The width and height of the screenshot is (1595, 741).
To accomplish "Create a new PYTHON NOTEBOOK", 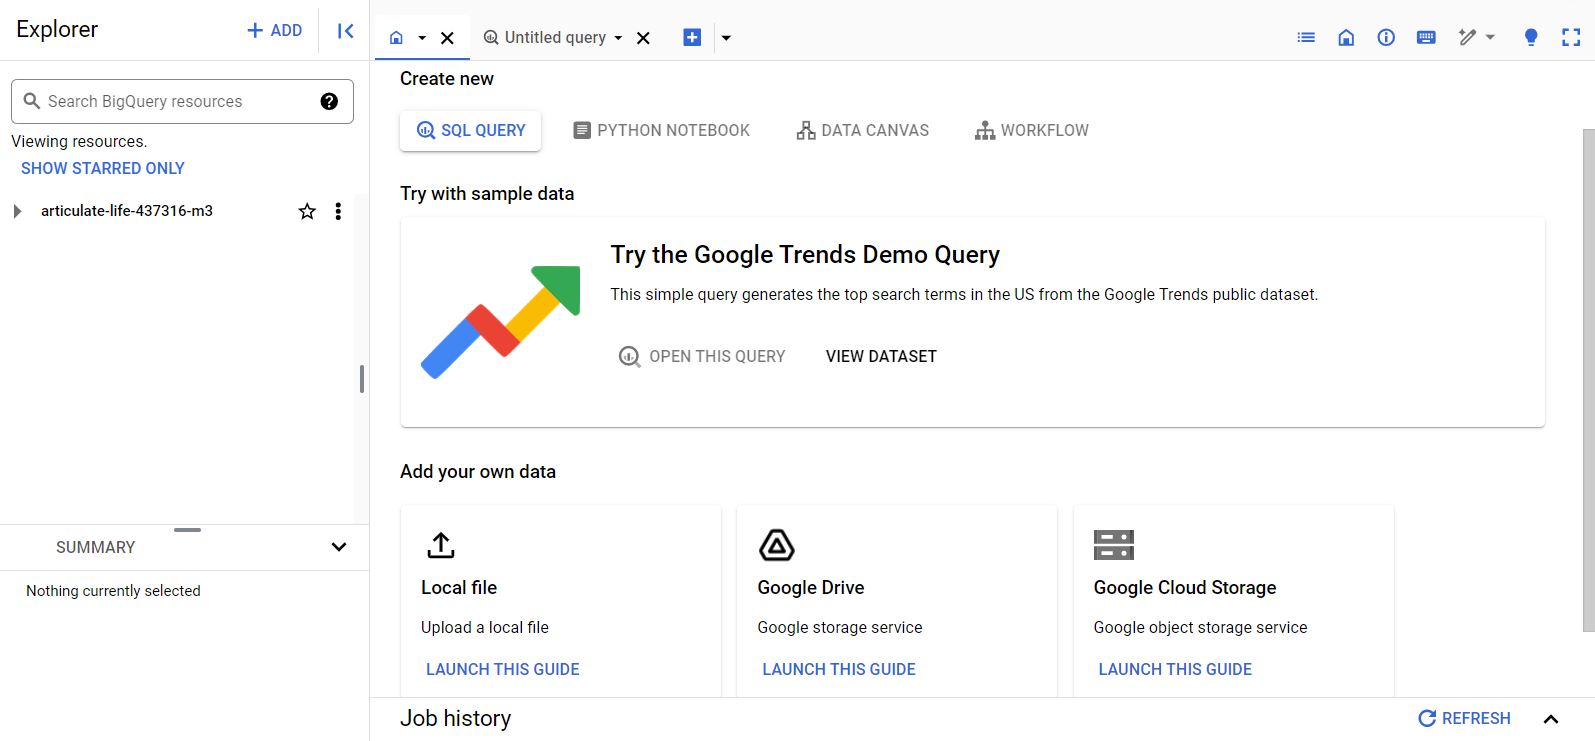I will (x=661, y=131).
